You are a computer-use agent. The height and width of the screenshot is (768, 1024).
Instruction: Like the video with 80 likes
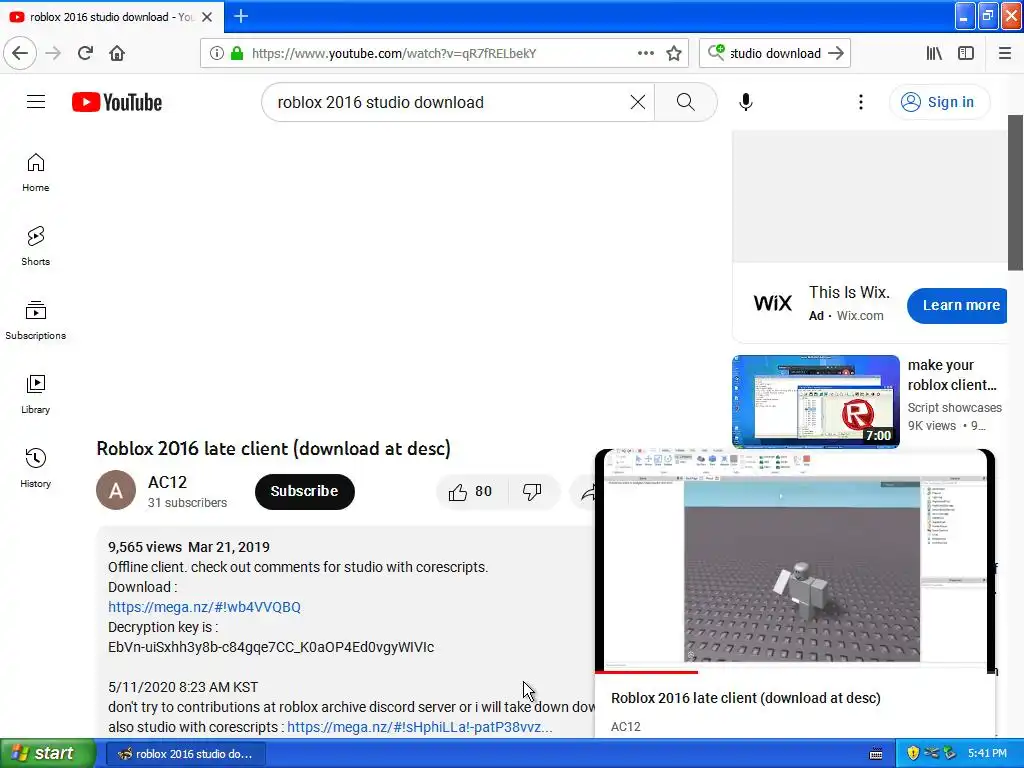pos(472,491)
